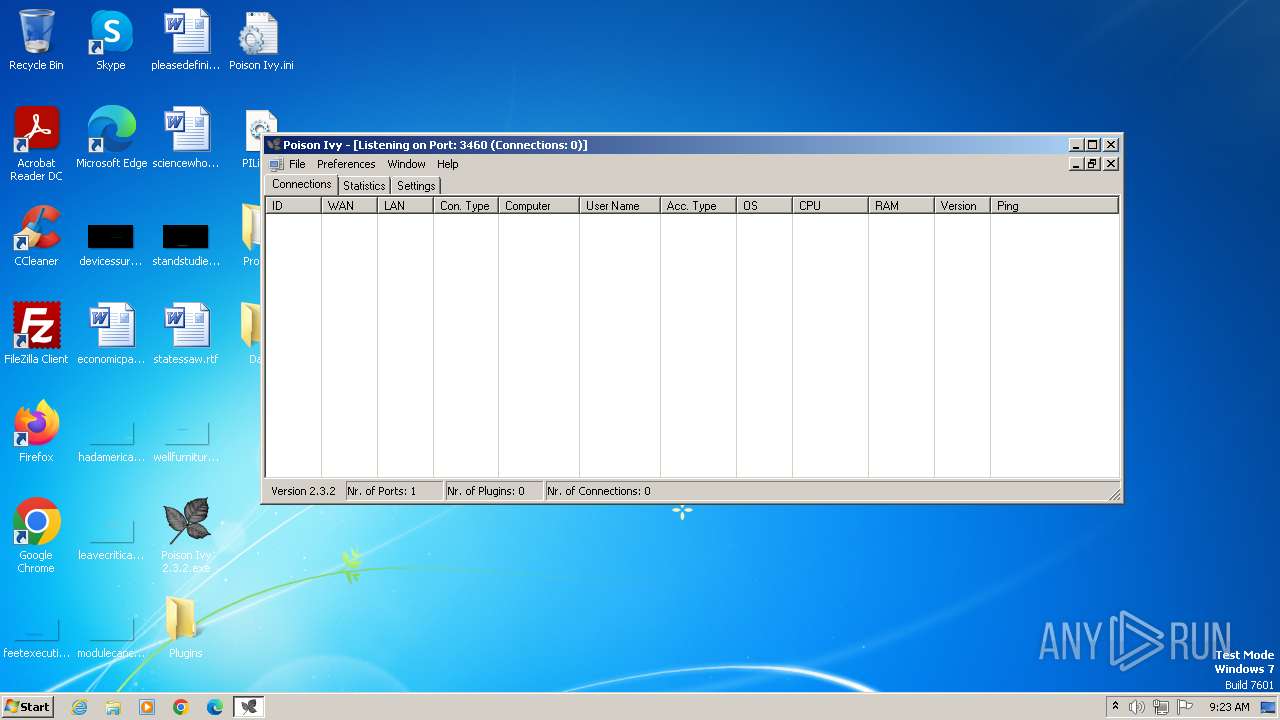
Task: Open the File menu in Poison Ivy
Action: [297, 164]
